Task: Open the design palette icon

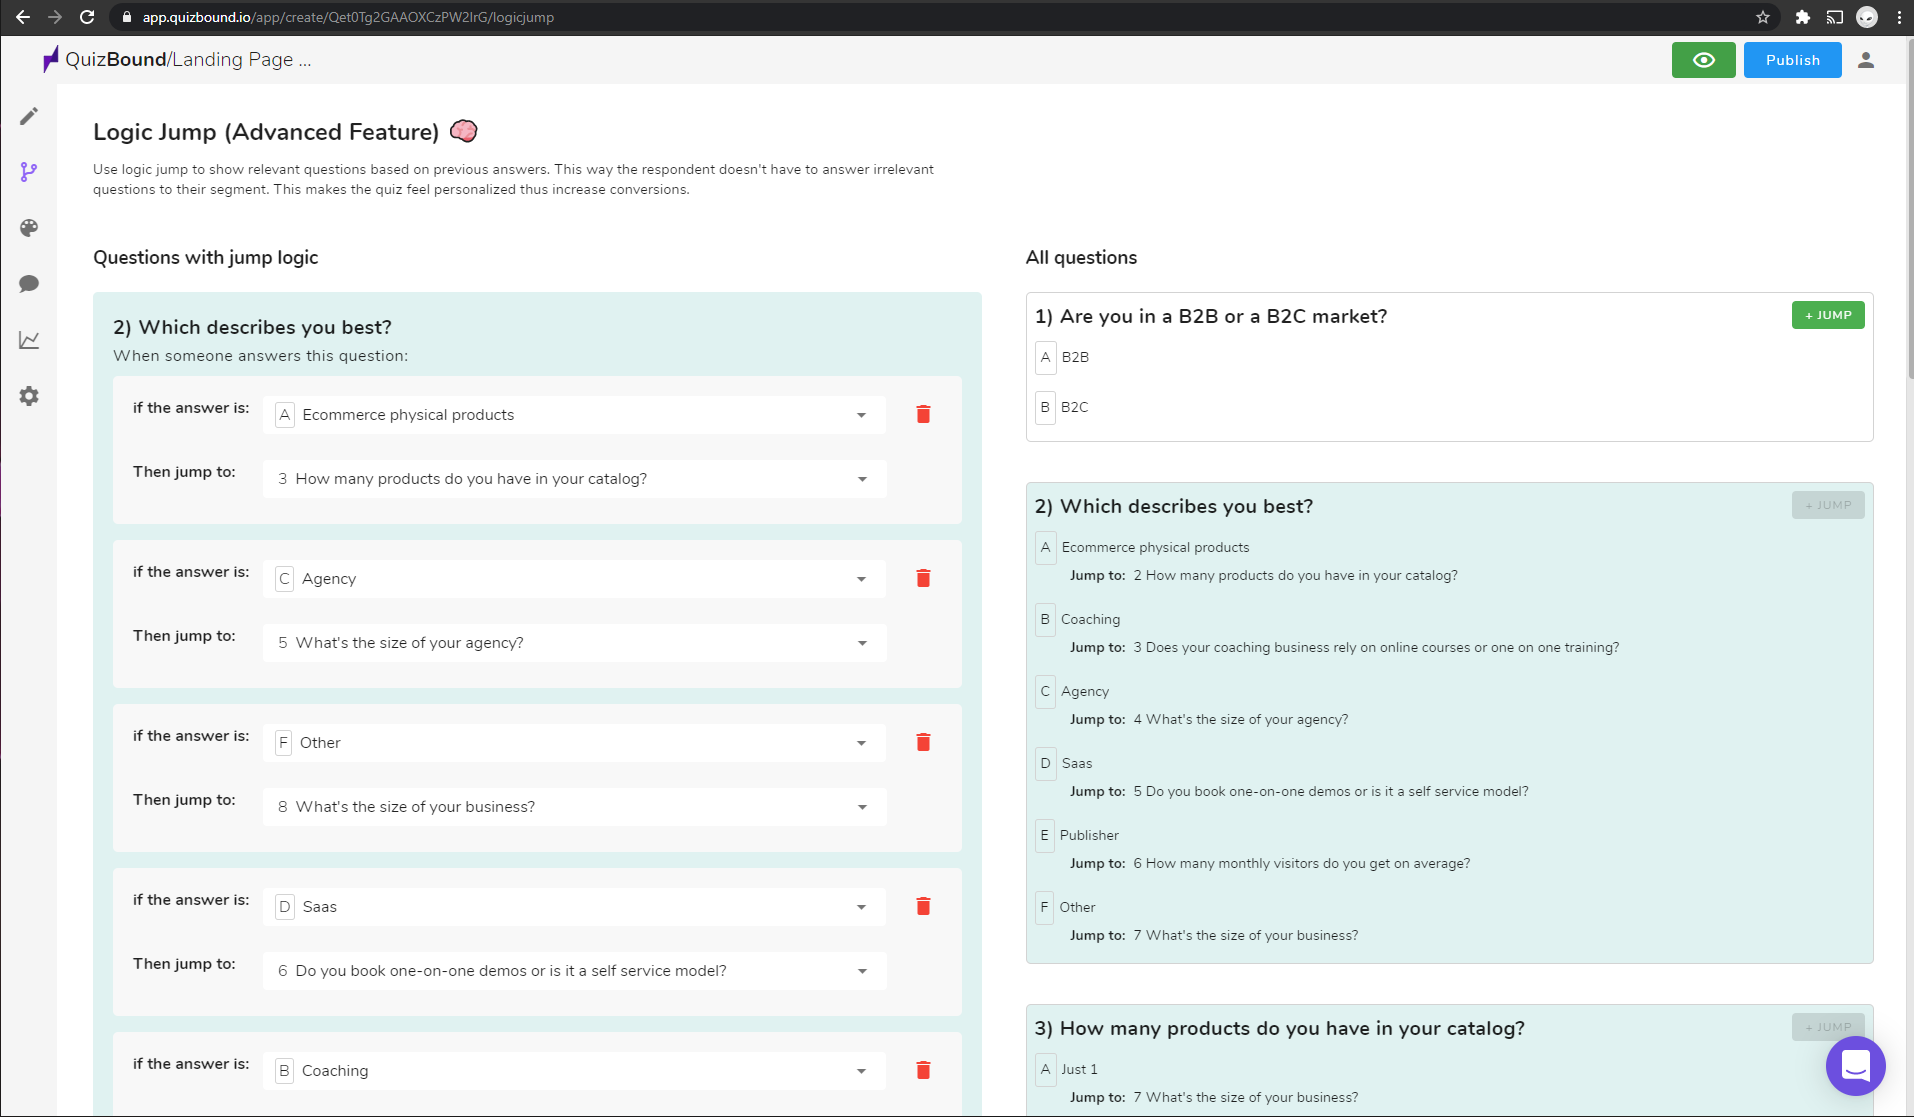Action: click(29, 228)
